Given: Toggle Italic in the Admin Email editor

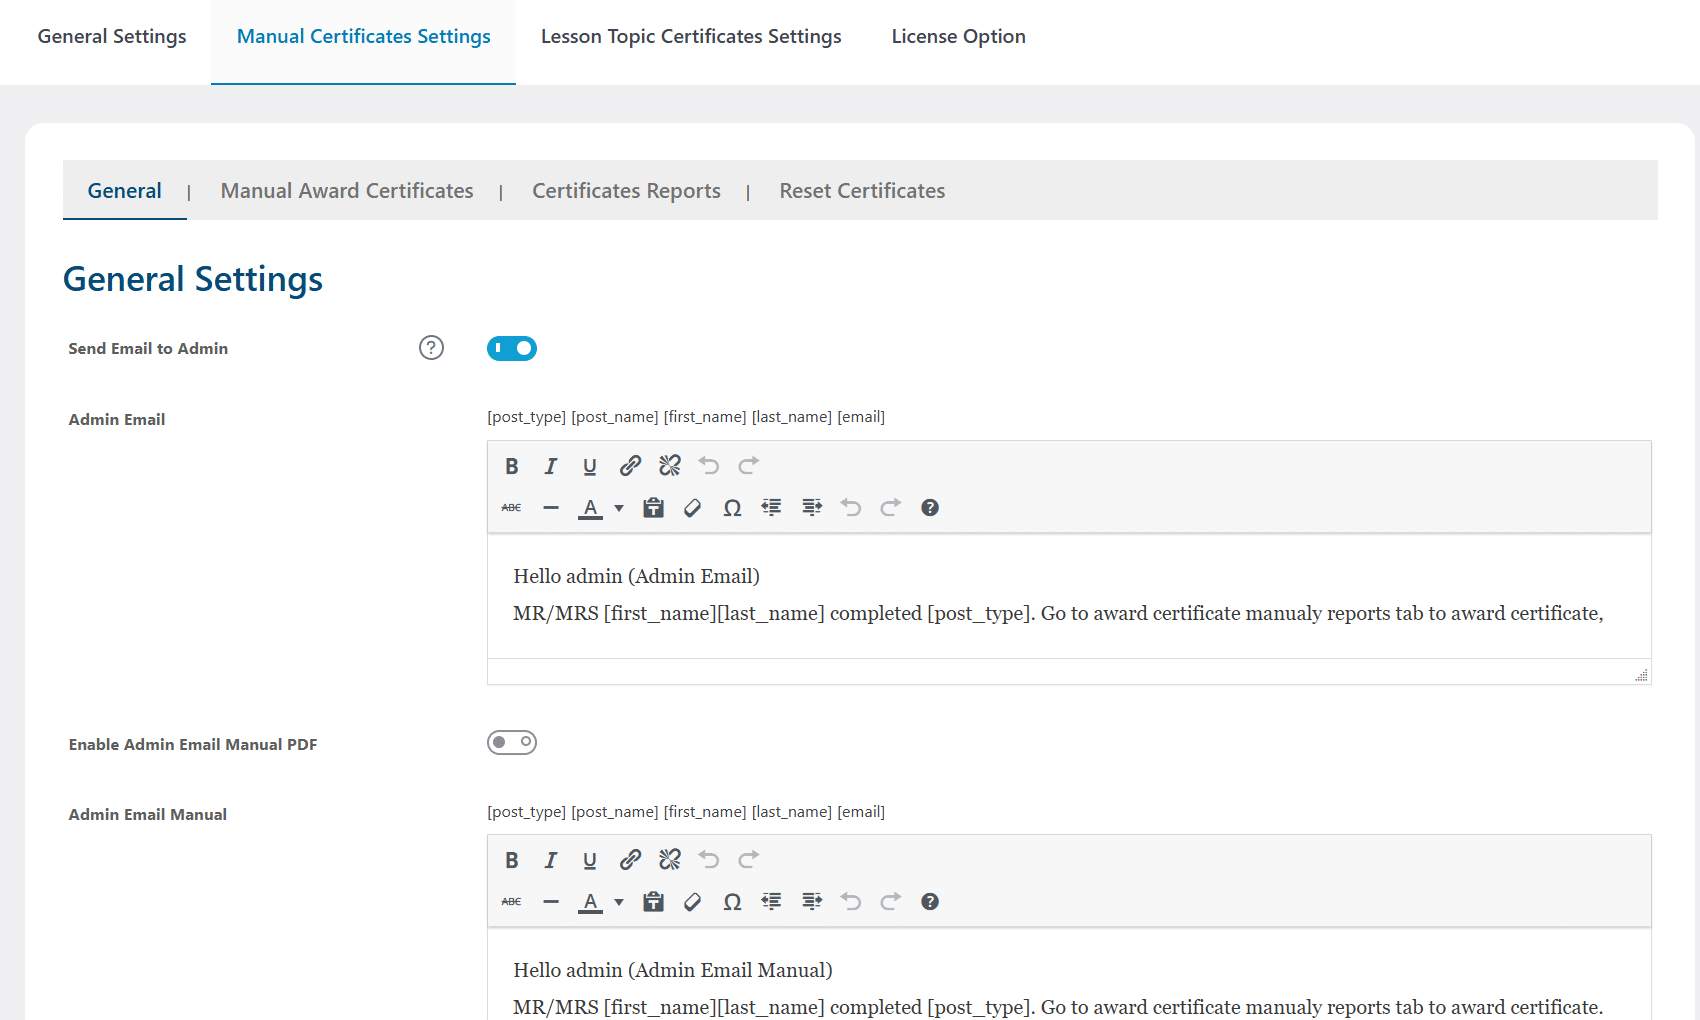Looking at the screenshot, I should [551, 466].
